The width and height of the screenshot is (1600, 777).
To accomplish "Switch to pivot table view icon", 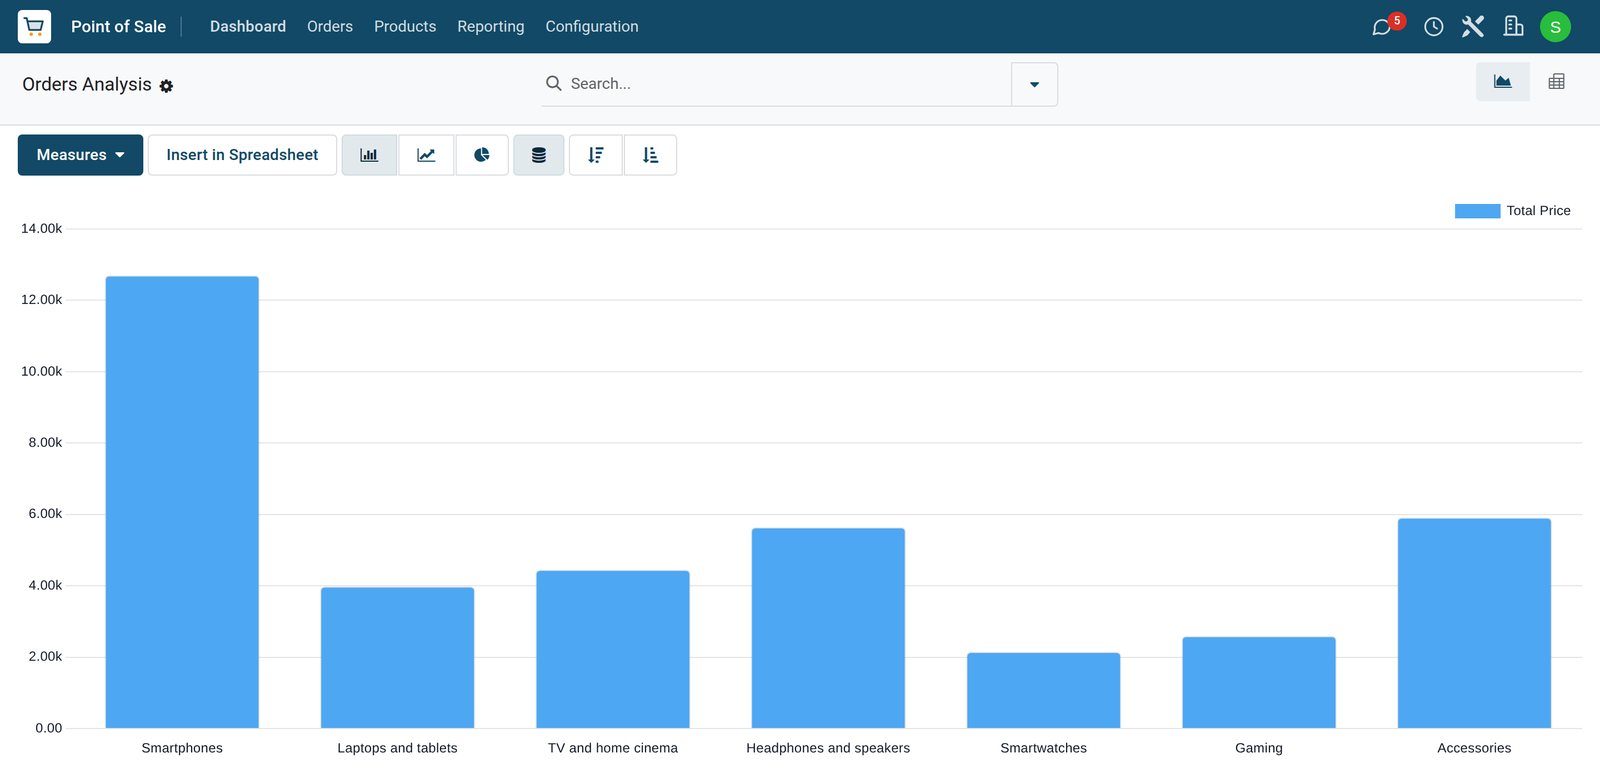I will [1556, 82].
